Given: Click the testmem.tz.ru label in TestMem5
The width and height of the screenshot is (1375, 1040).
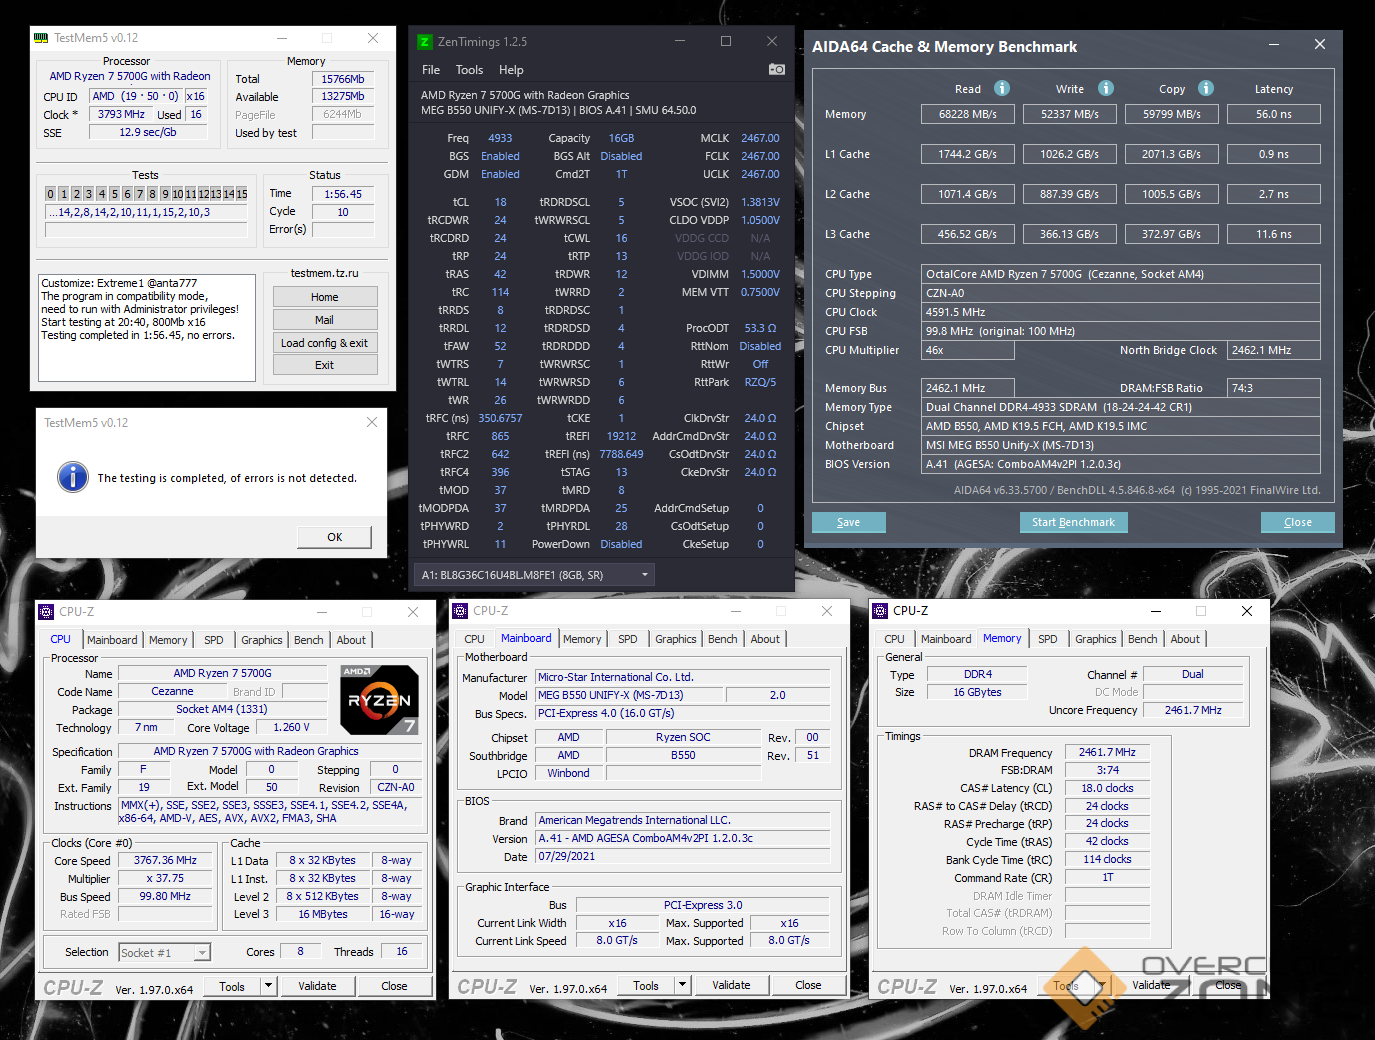Looking at the screenshot, I should [324, 273].
